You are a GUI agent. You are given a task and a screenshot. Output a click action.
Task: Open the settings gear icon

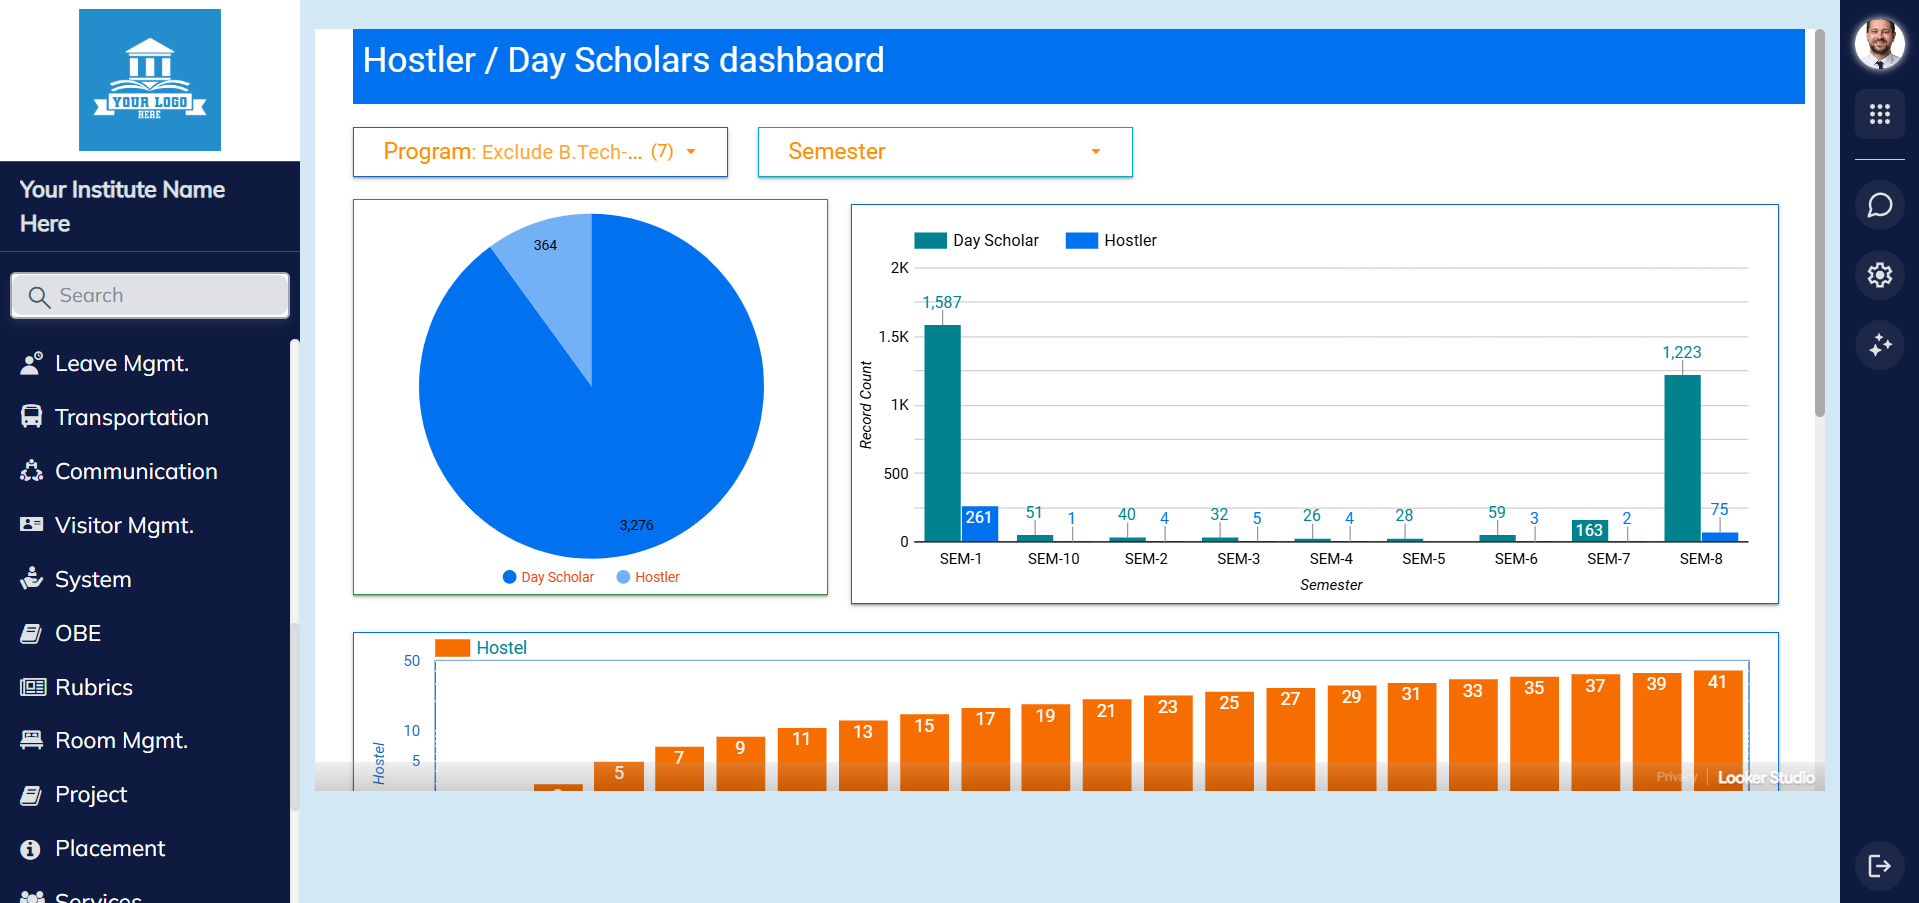(1880, 275)
